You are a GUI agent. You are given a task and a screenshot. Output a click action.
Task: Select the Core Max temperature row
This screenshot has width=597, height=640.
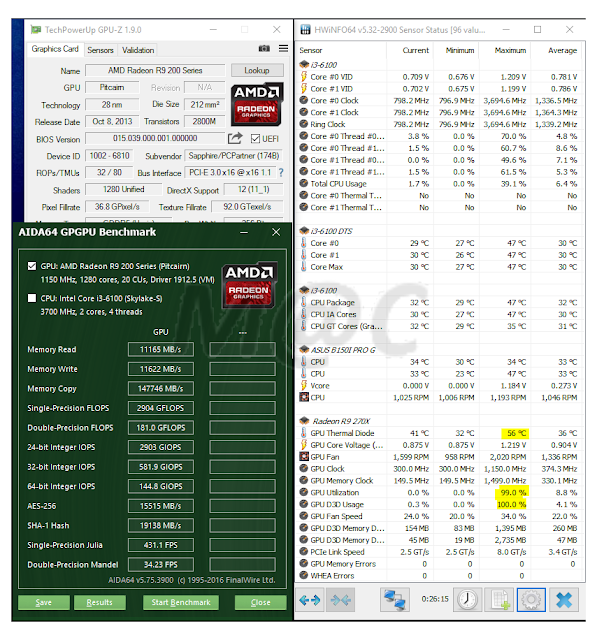click(x=439, y=267)
